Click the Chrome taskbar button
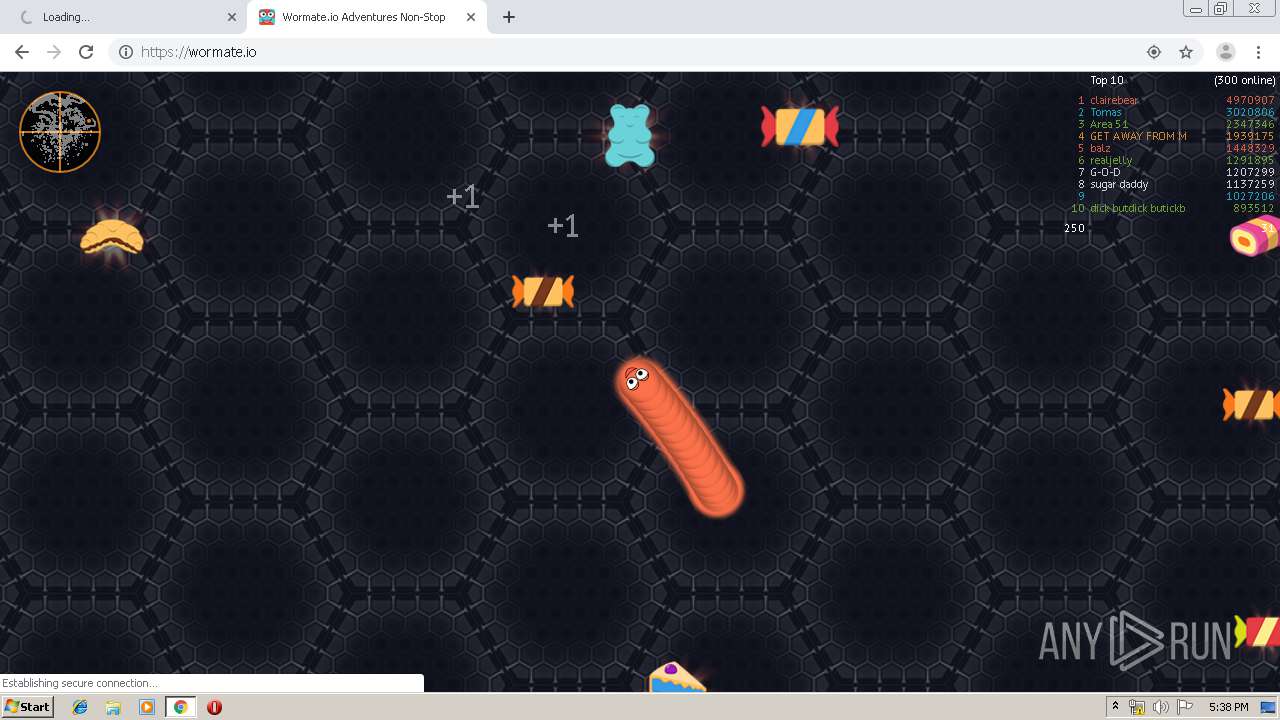Viewport: 1280px width, 720px height. [x=181, y=707]
